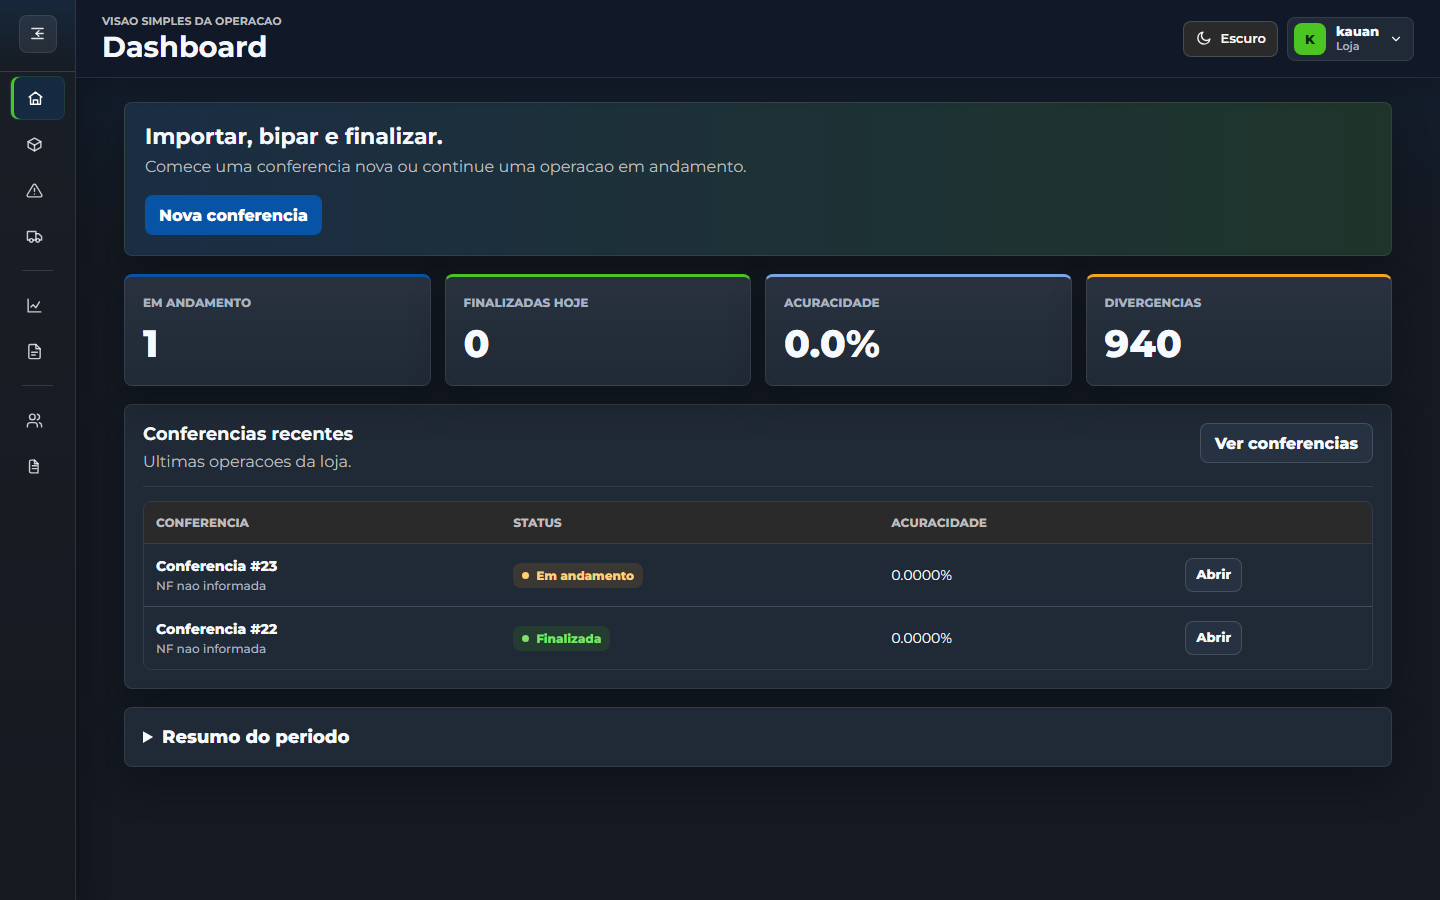Open the kauan user menu chevron
The height and width of the screenshot is (900, 1440).
[x=1396, y=39]
